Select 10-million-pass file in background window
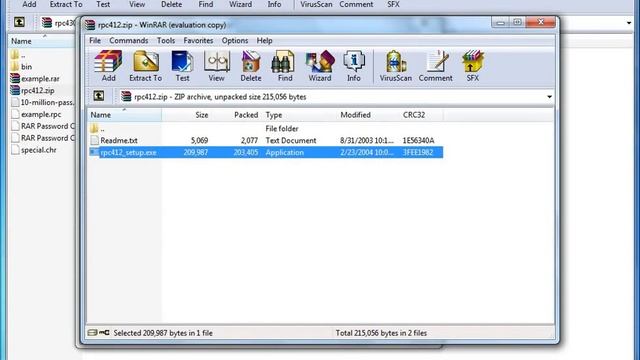The image size is (640, 360). (x=43, y=102)
